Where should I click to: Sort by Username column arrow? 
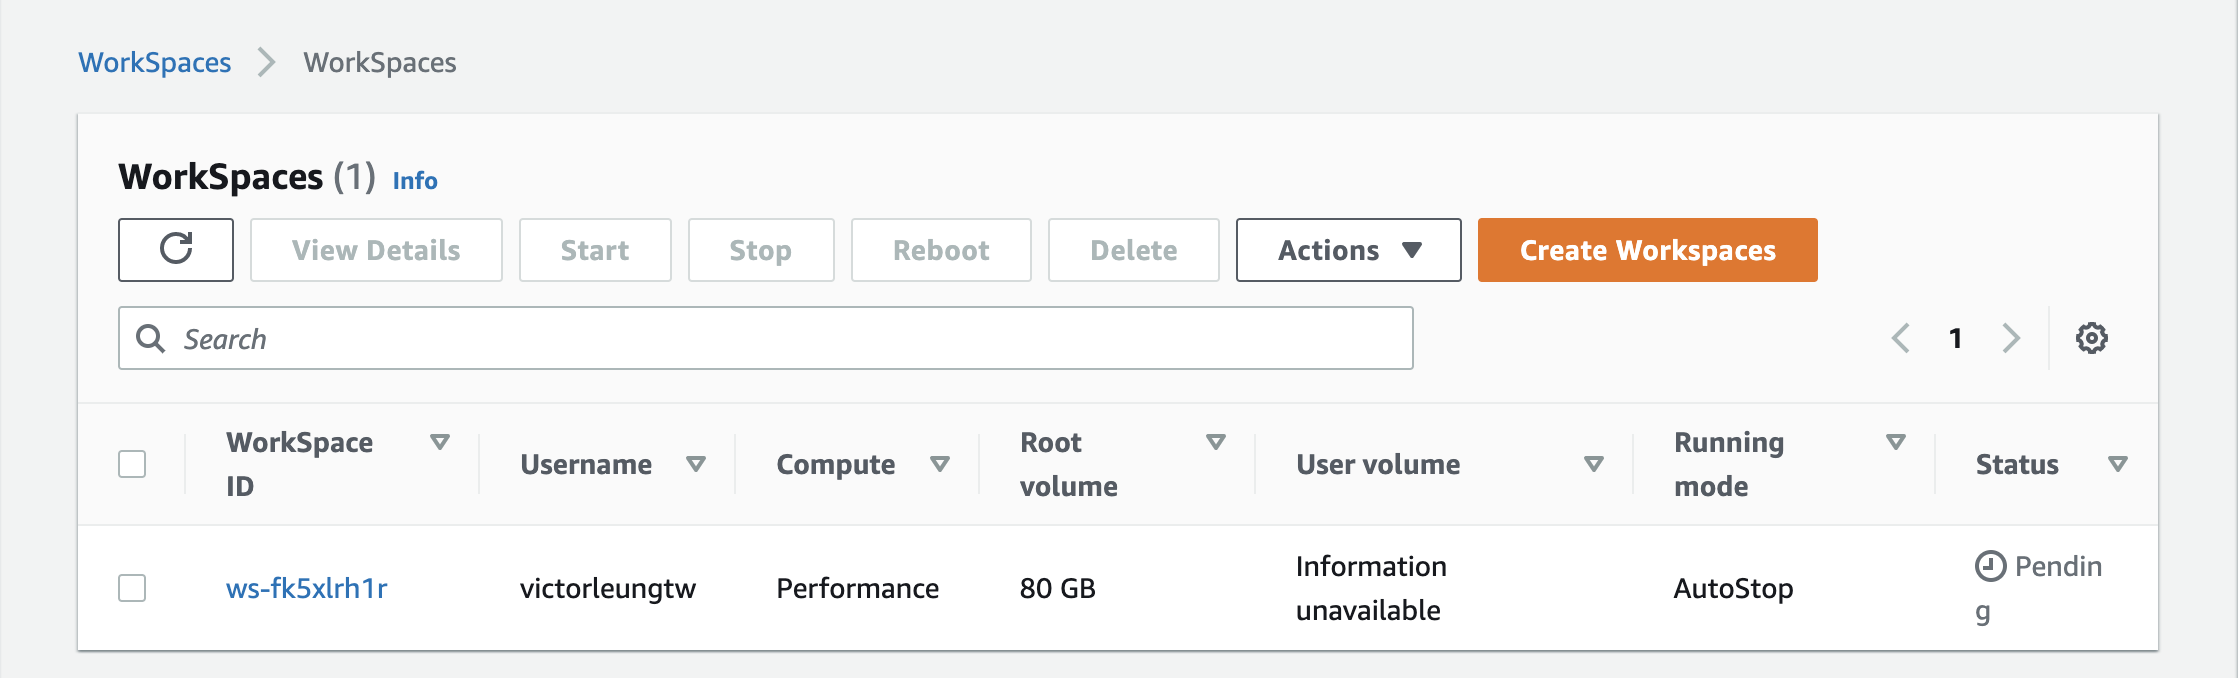(696, 464)
